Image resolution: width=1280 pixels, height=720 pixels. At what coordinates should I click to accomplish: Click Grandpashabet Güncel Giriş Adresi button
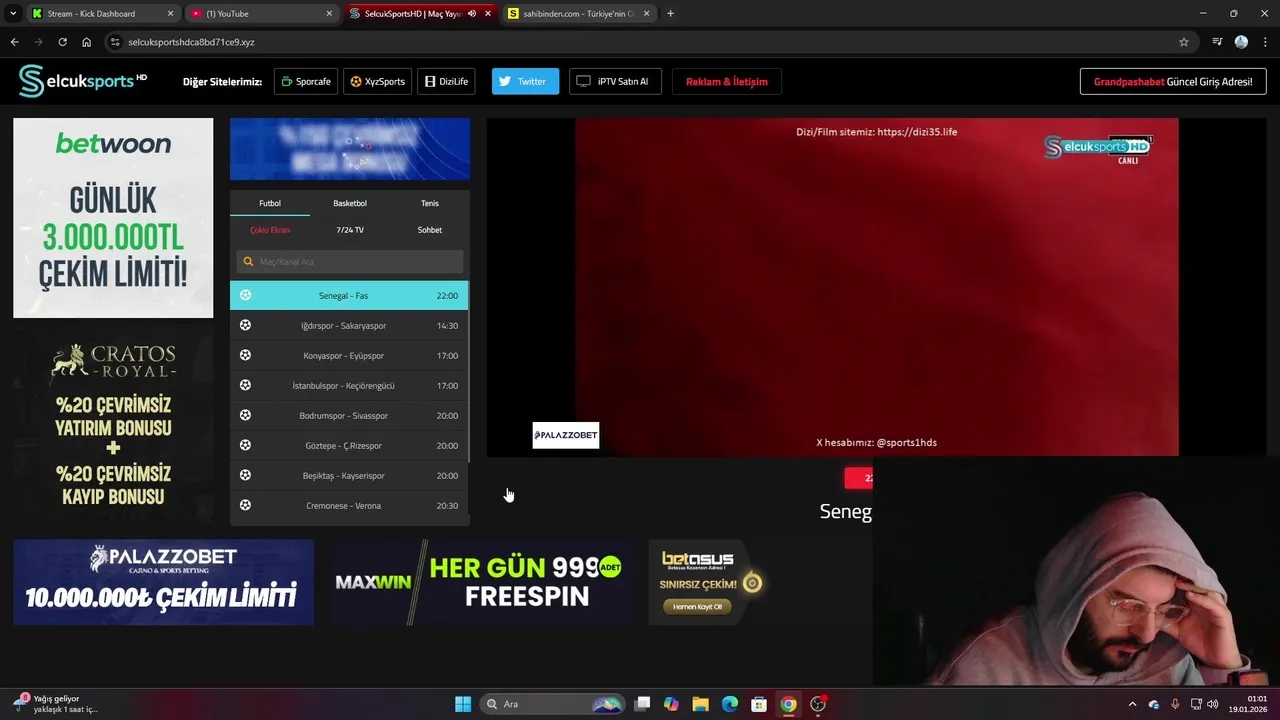click(1172, 82)
